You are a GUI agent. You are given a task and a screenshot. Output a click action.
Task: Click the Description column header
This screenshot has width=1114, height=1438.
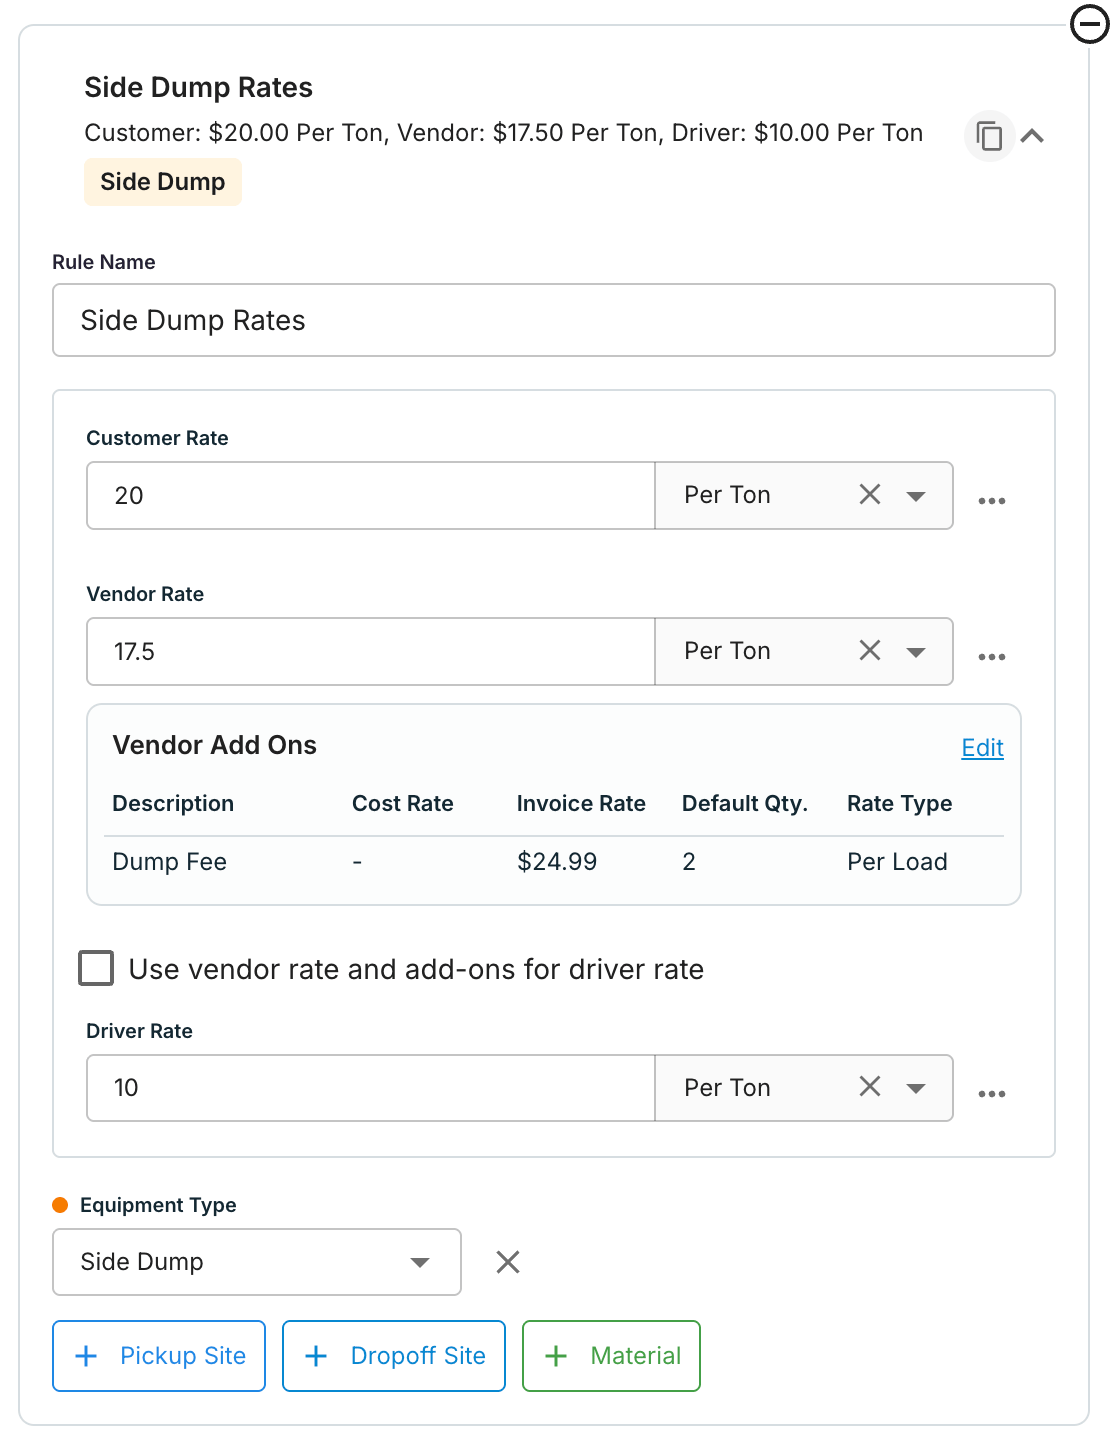173,804
